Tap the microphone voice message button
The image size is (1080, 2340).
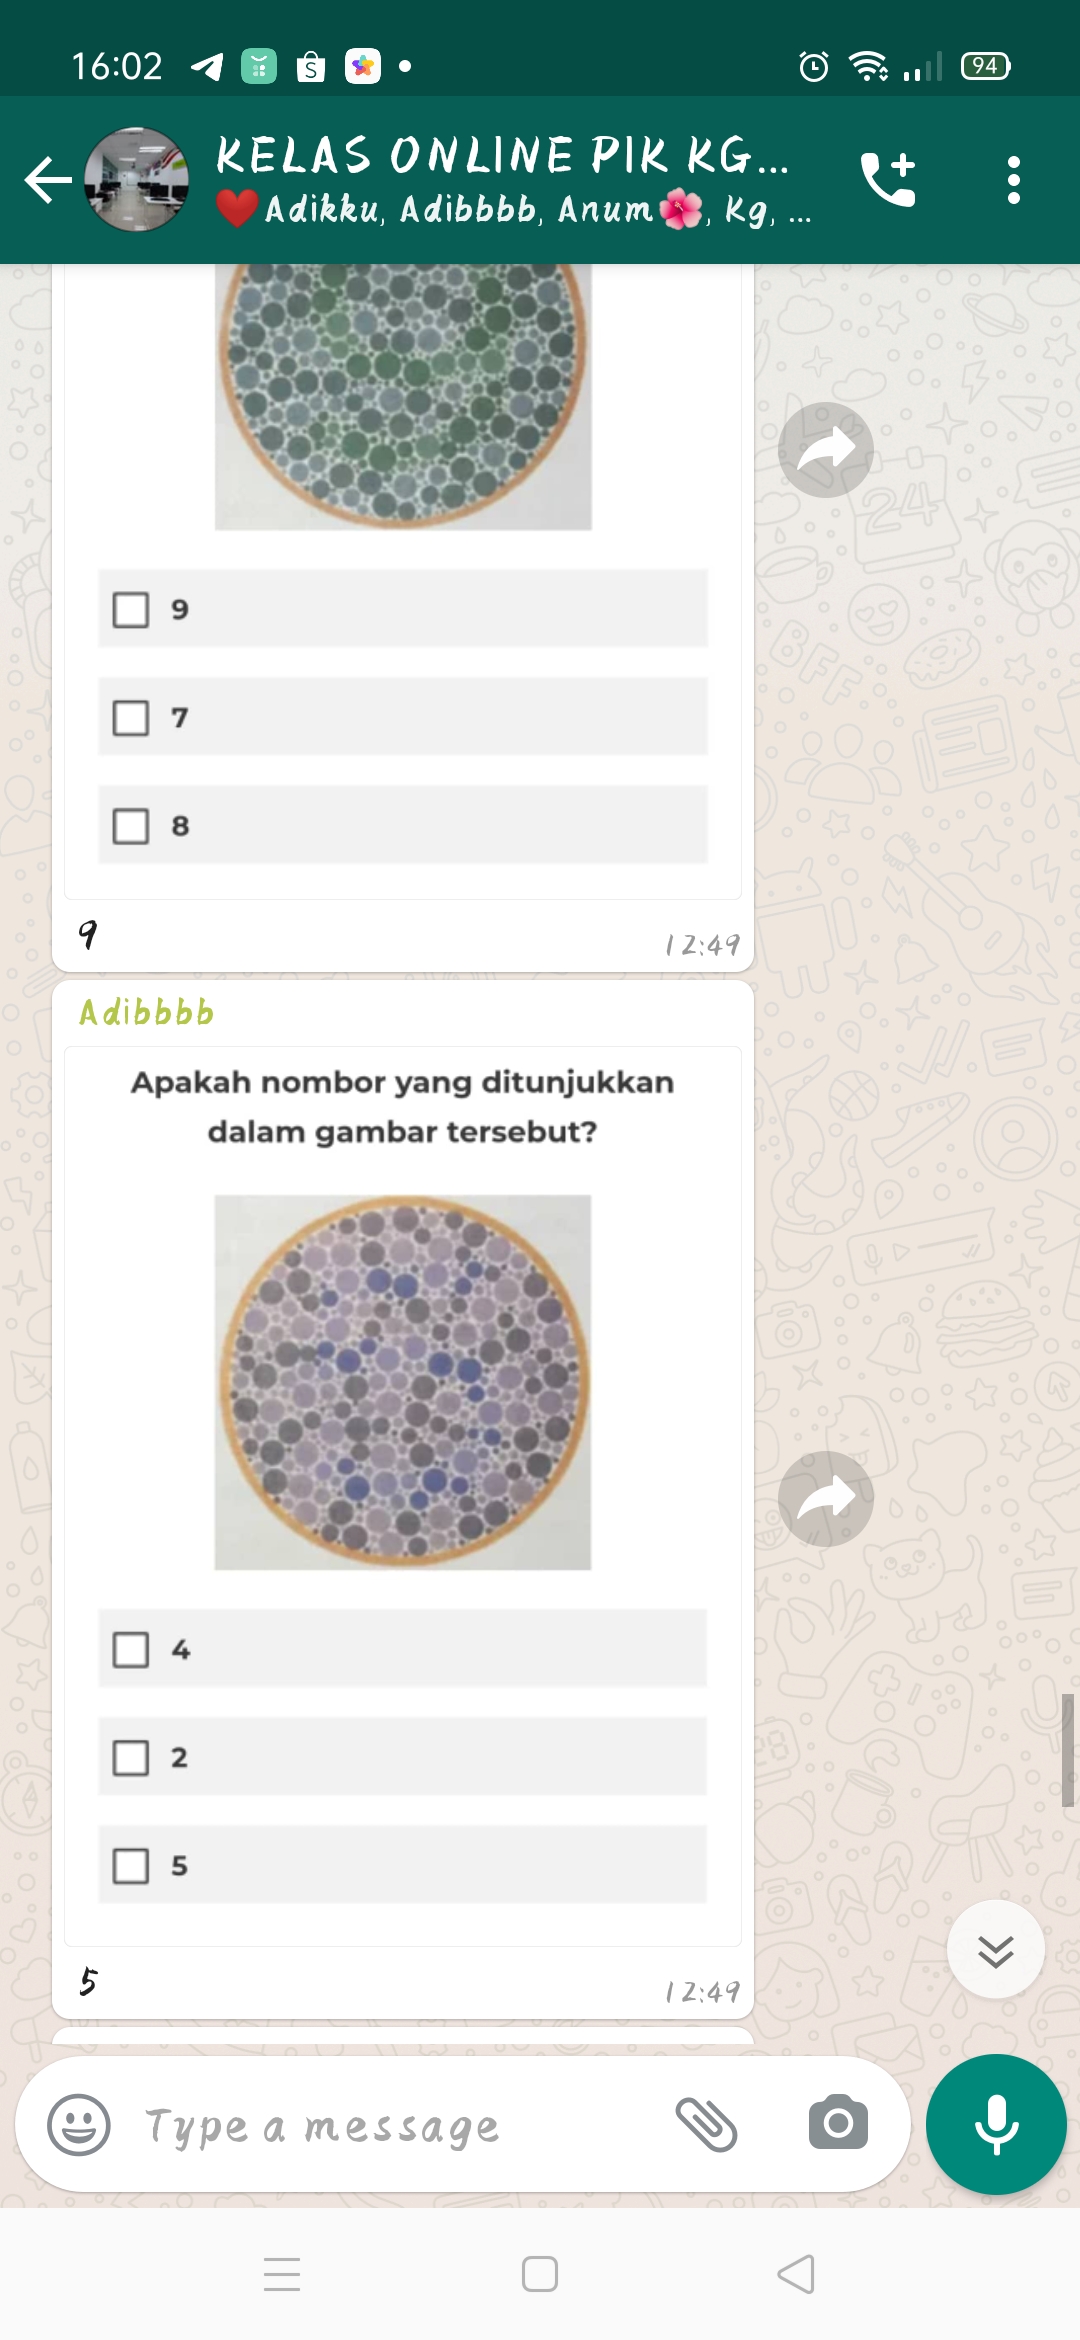click(996, 2124)
